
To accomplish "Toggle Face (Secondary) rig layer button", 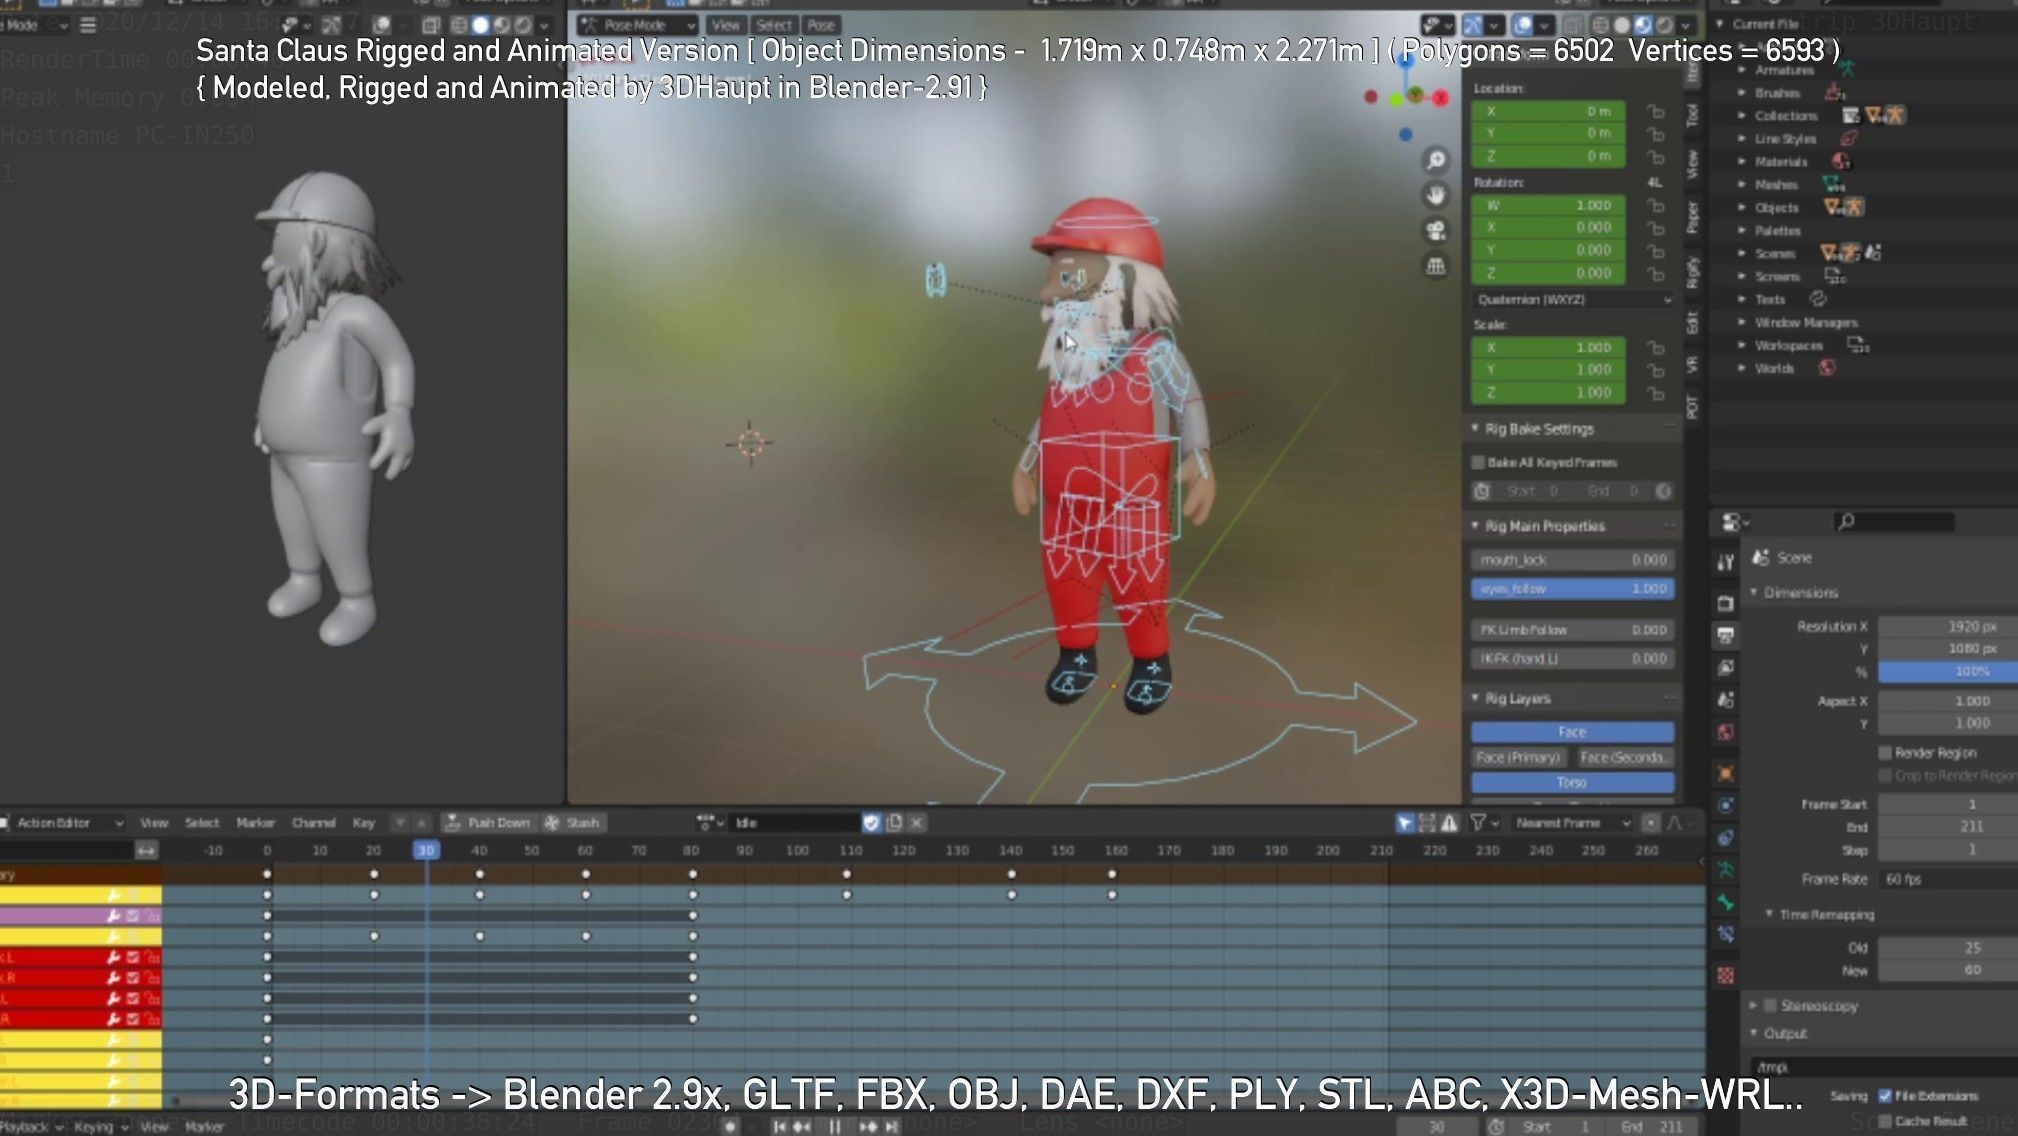I will 1624,757.
